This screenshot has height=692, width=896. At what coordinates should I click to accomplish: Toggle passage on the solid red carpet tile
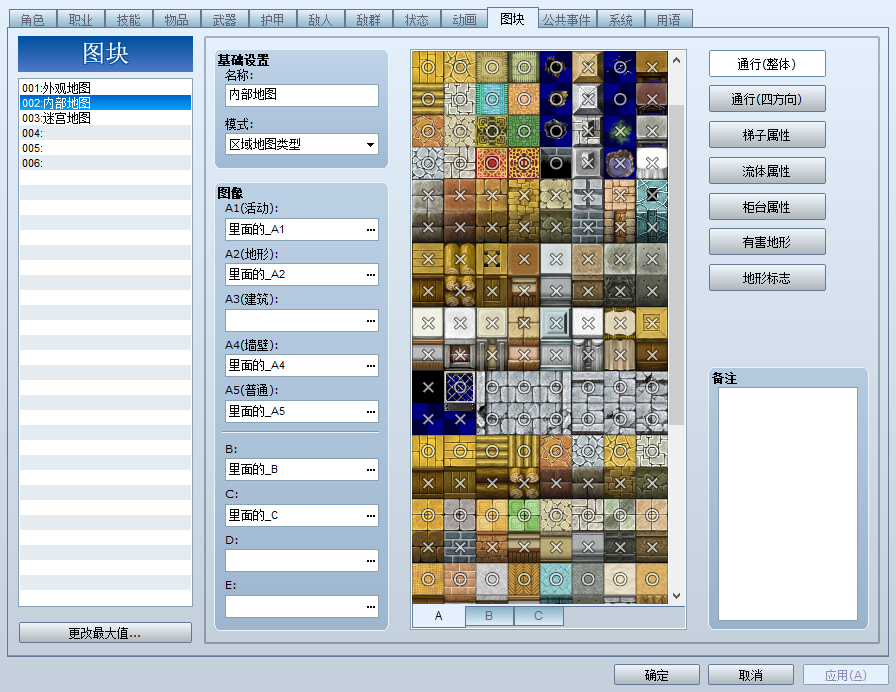click(x=491, y=163)
